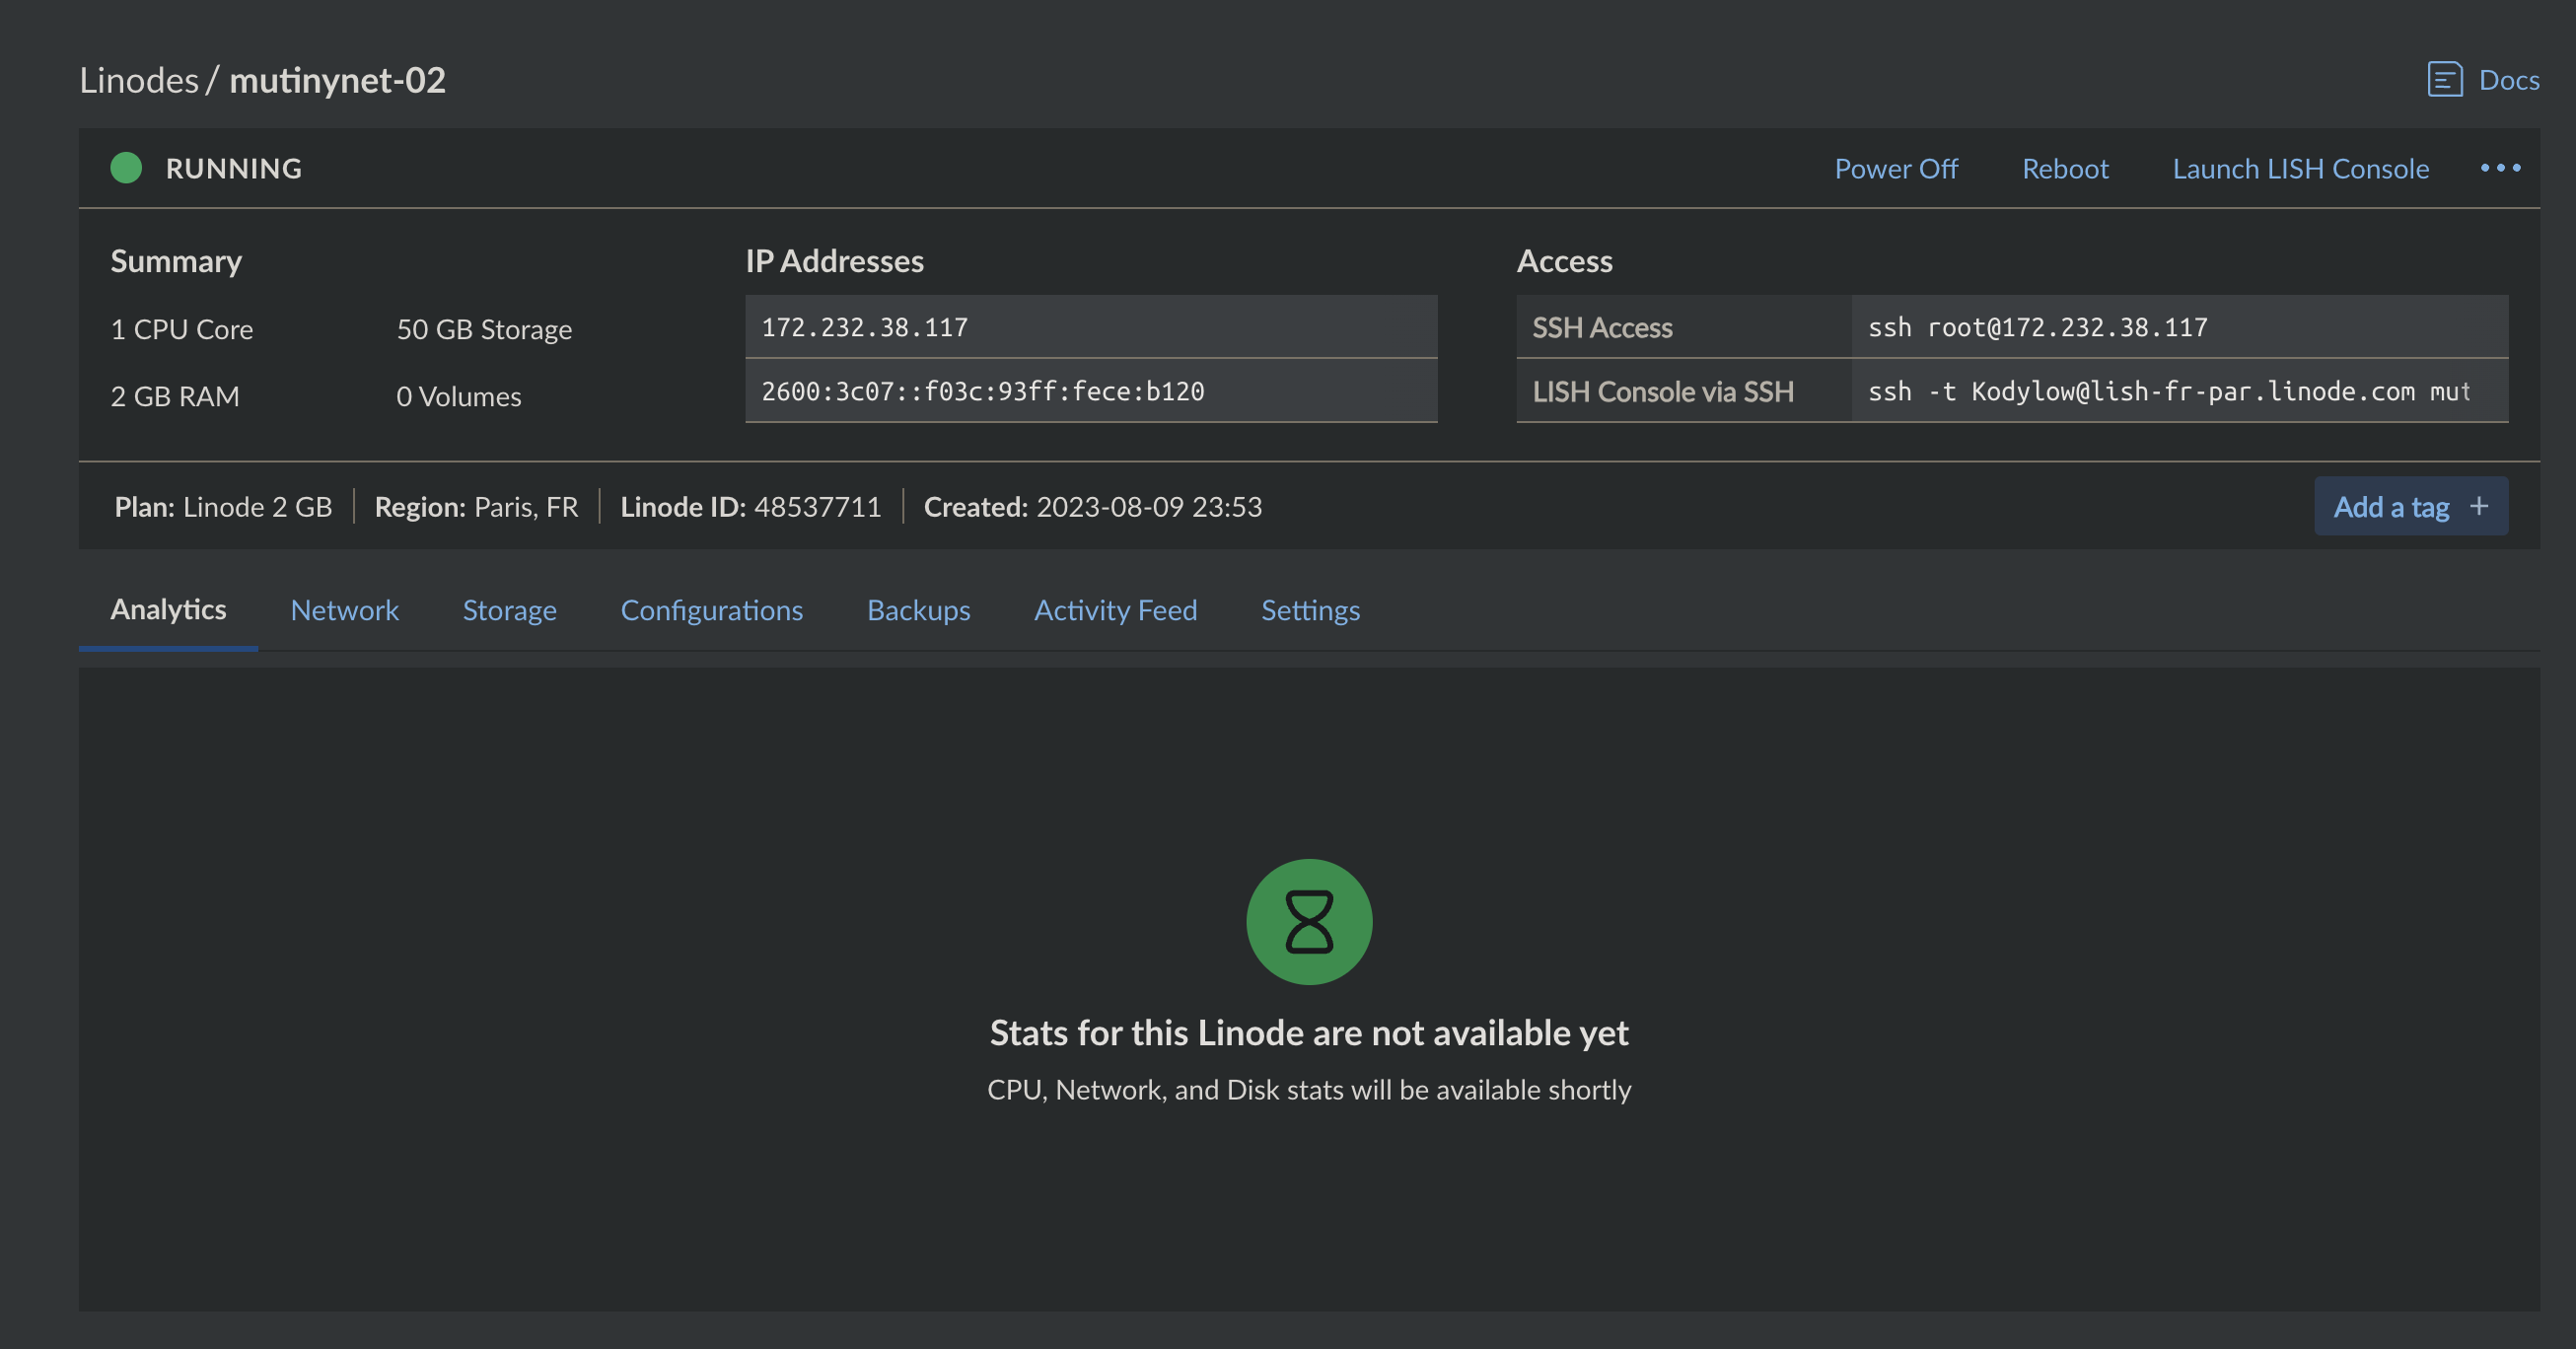Click Plan: Linode 2 GB
Image resolution: width=2576 pixels, height=1349 pixels.
point(223,506)
